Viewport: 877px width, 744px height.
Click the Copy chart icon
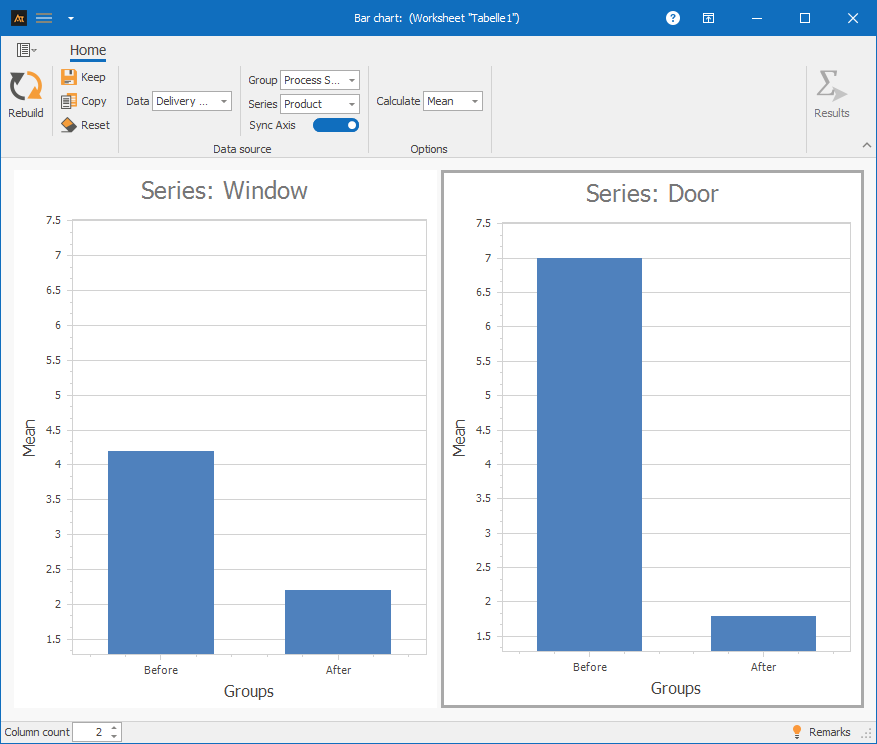point(69,101)
